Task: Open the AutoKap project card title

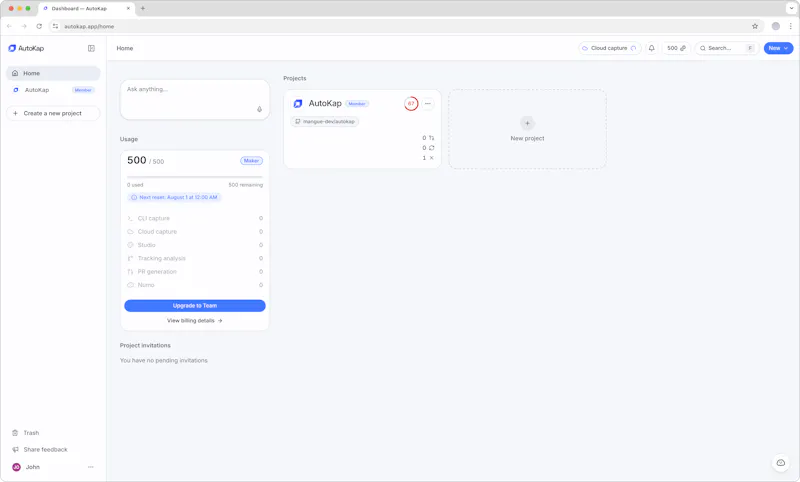Action: [325, 104]
